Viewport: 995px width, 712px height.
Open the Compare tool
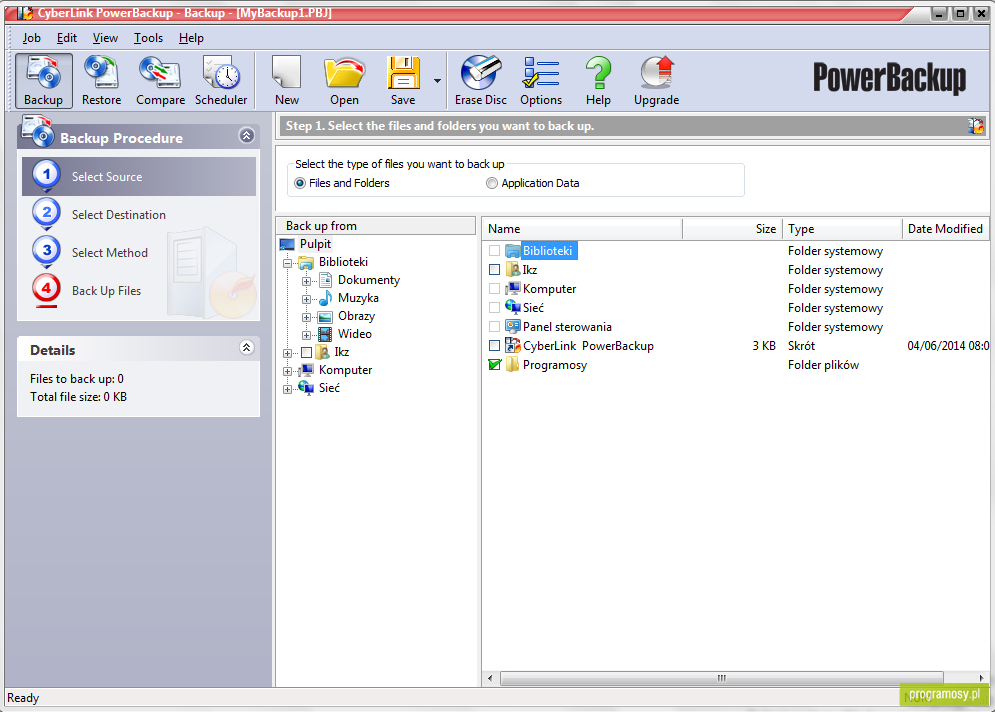coord(161,81)
